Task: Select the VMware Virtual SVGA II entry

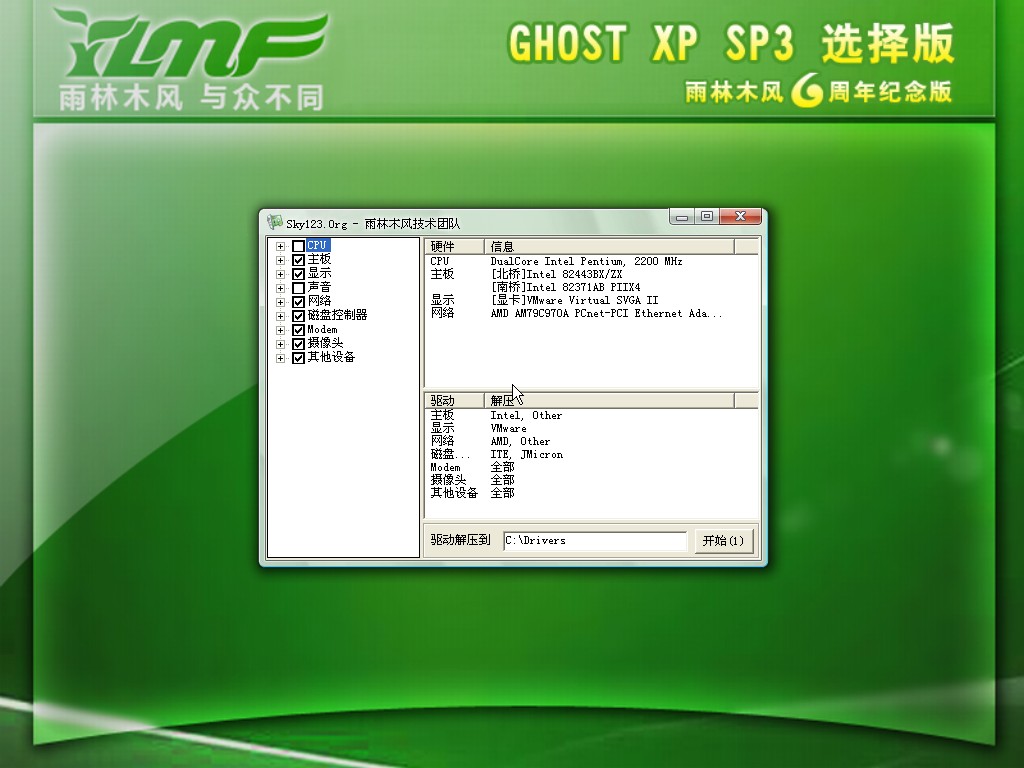Action: click(x=575, y=300)
